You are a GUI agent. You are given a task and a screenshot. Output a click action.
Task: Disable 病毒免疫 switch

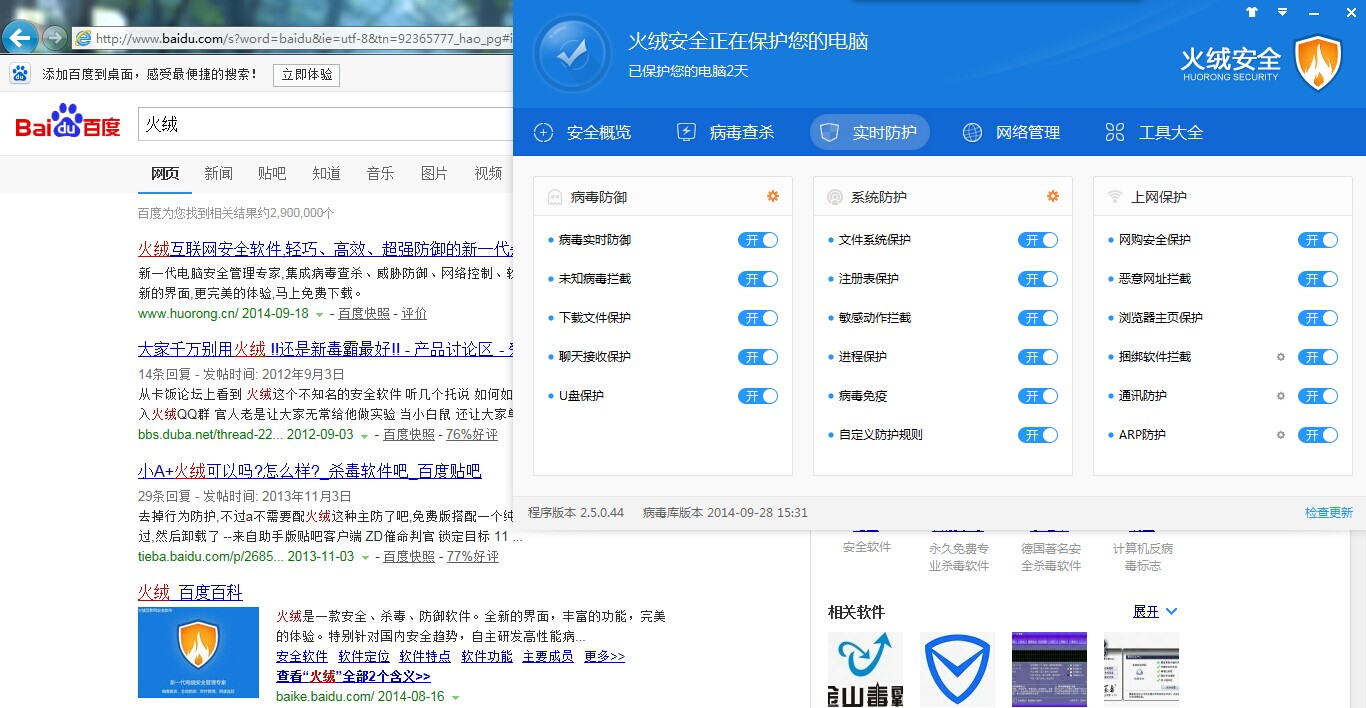point(1038,396)
